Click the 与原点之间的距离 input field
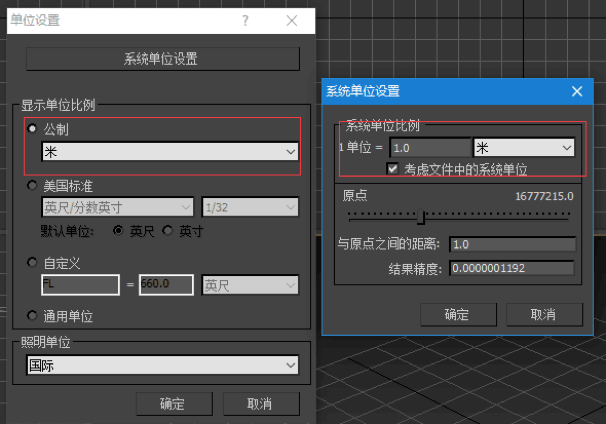606x424 pixels. coord(512,245)
